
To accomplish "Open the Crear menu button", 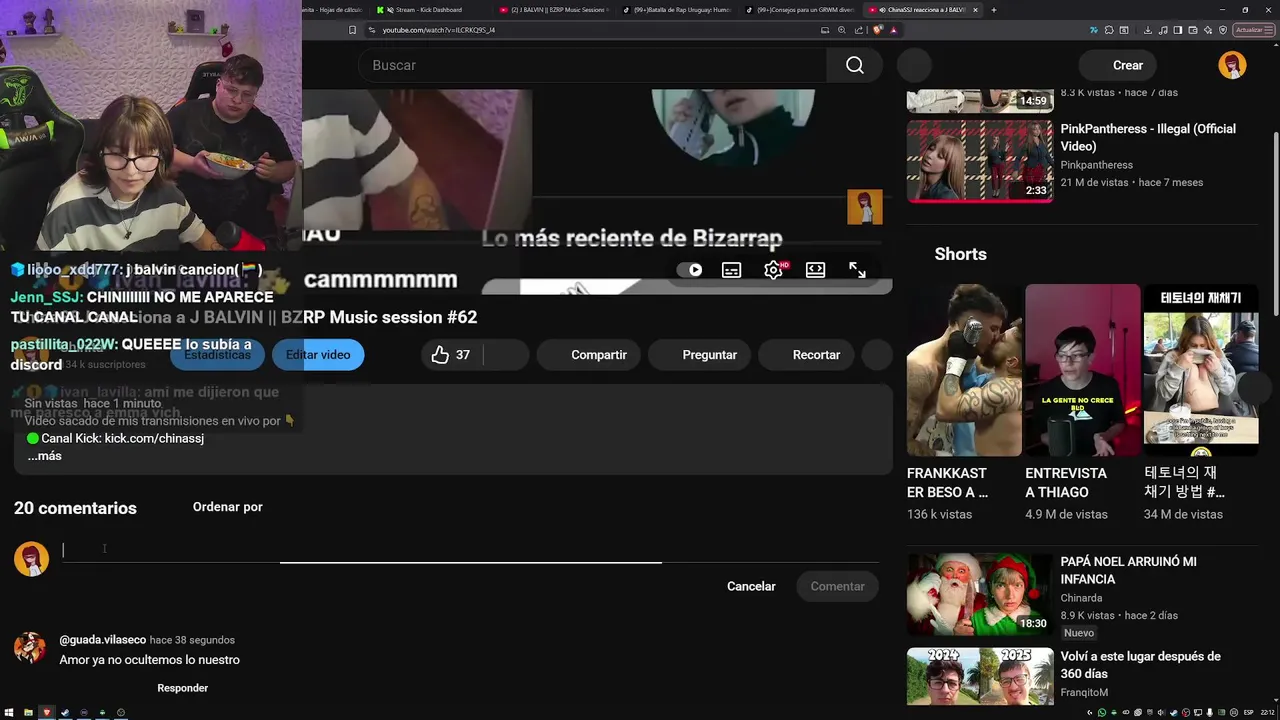I will (x=1117, y=65).
